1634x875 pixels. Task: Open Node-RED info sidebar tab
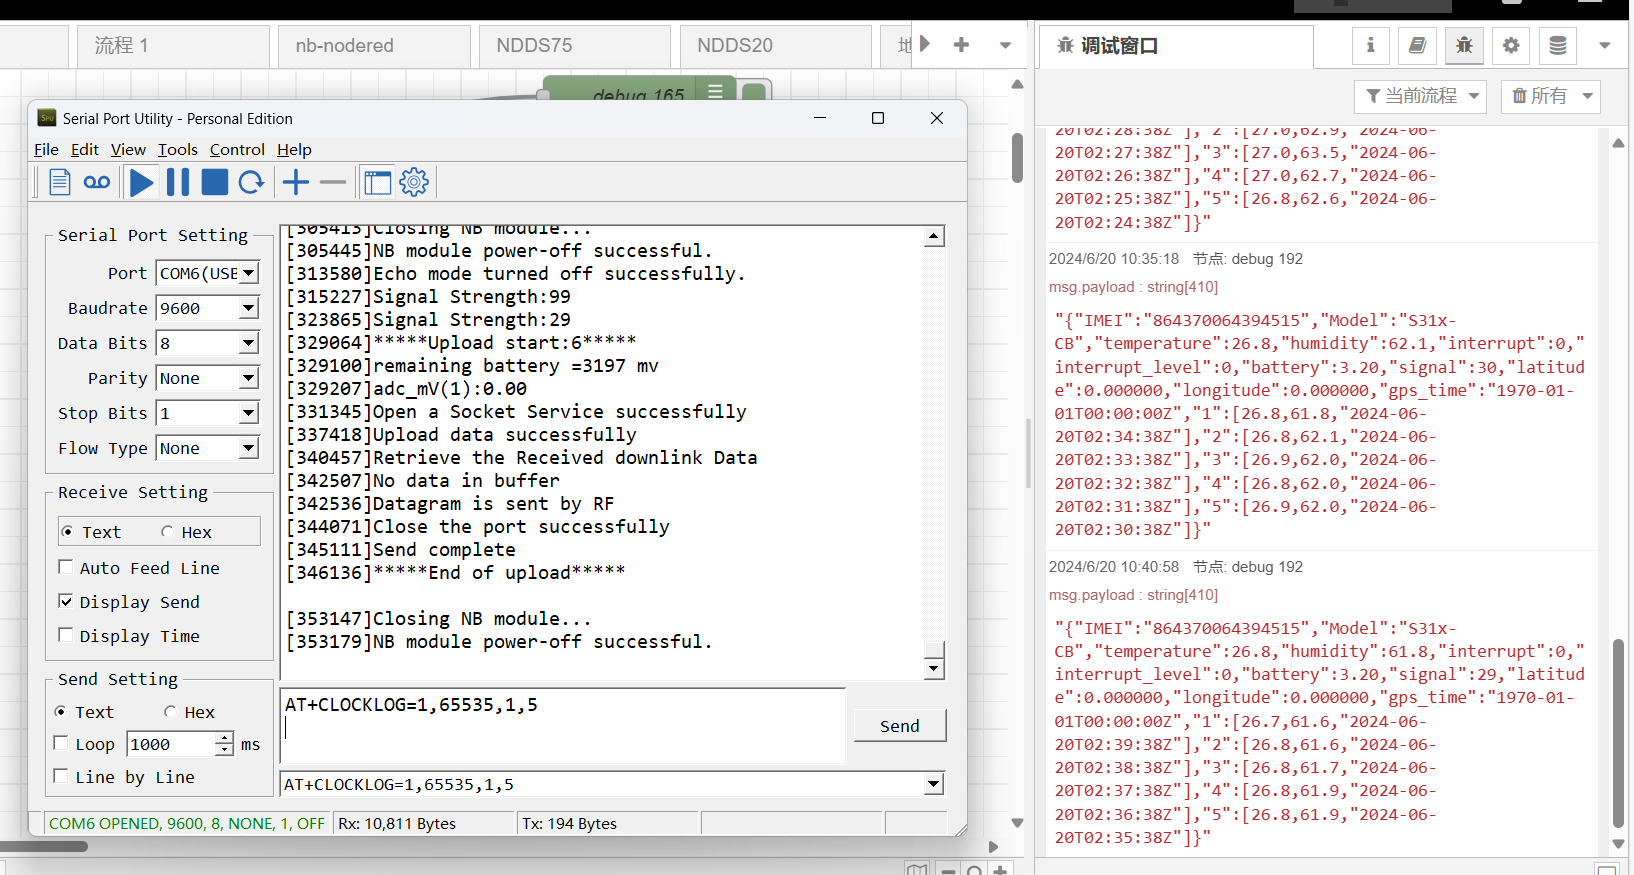click(x=1371, y=45)
